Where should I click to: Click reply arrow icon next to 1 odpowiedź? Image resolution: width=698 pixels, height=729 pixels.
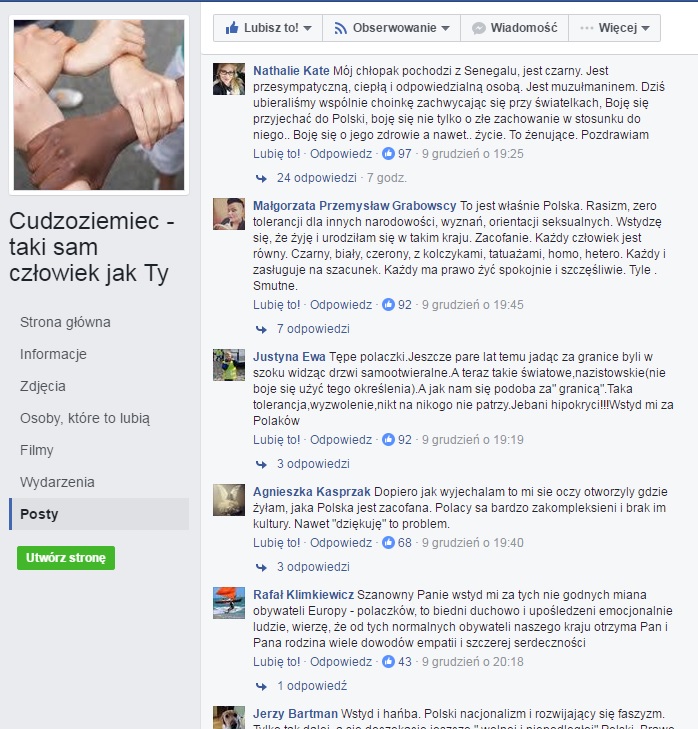[261, 686]
